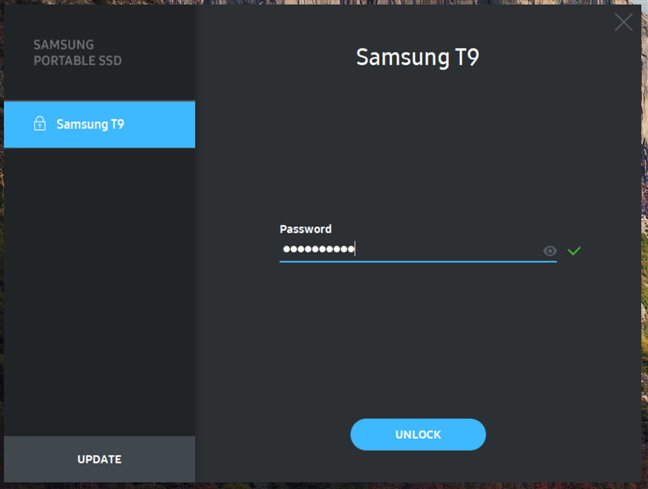Viewport: 648px width, 489px height.
Task: Click the SAMSUNG PORTABLE SSD logo text
Action: (x=78, y=52)
